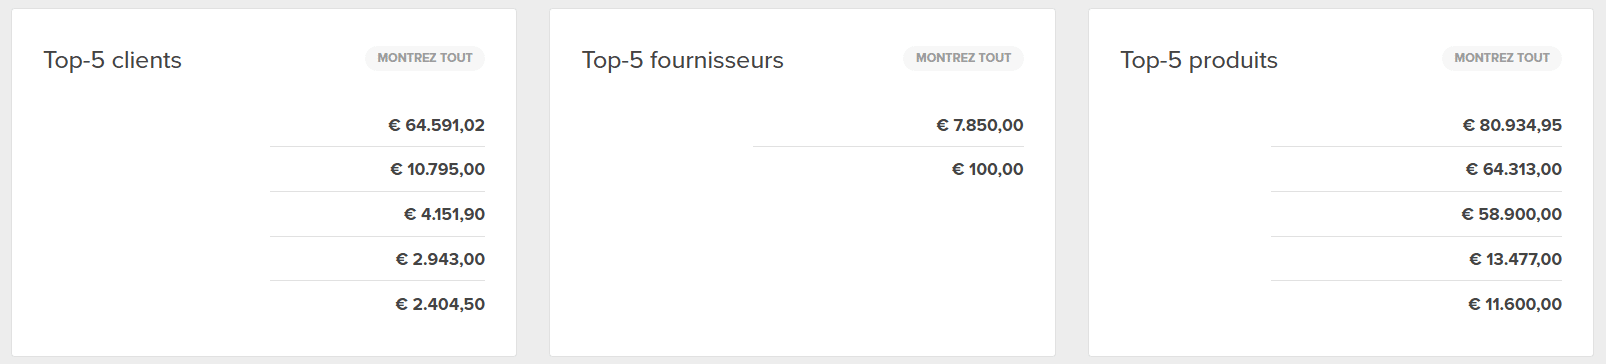Open MONTREZ TOUT in Top-5 produits card

1501,58
